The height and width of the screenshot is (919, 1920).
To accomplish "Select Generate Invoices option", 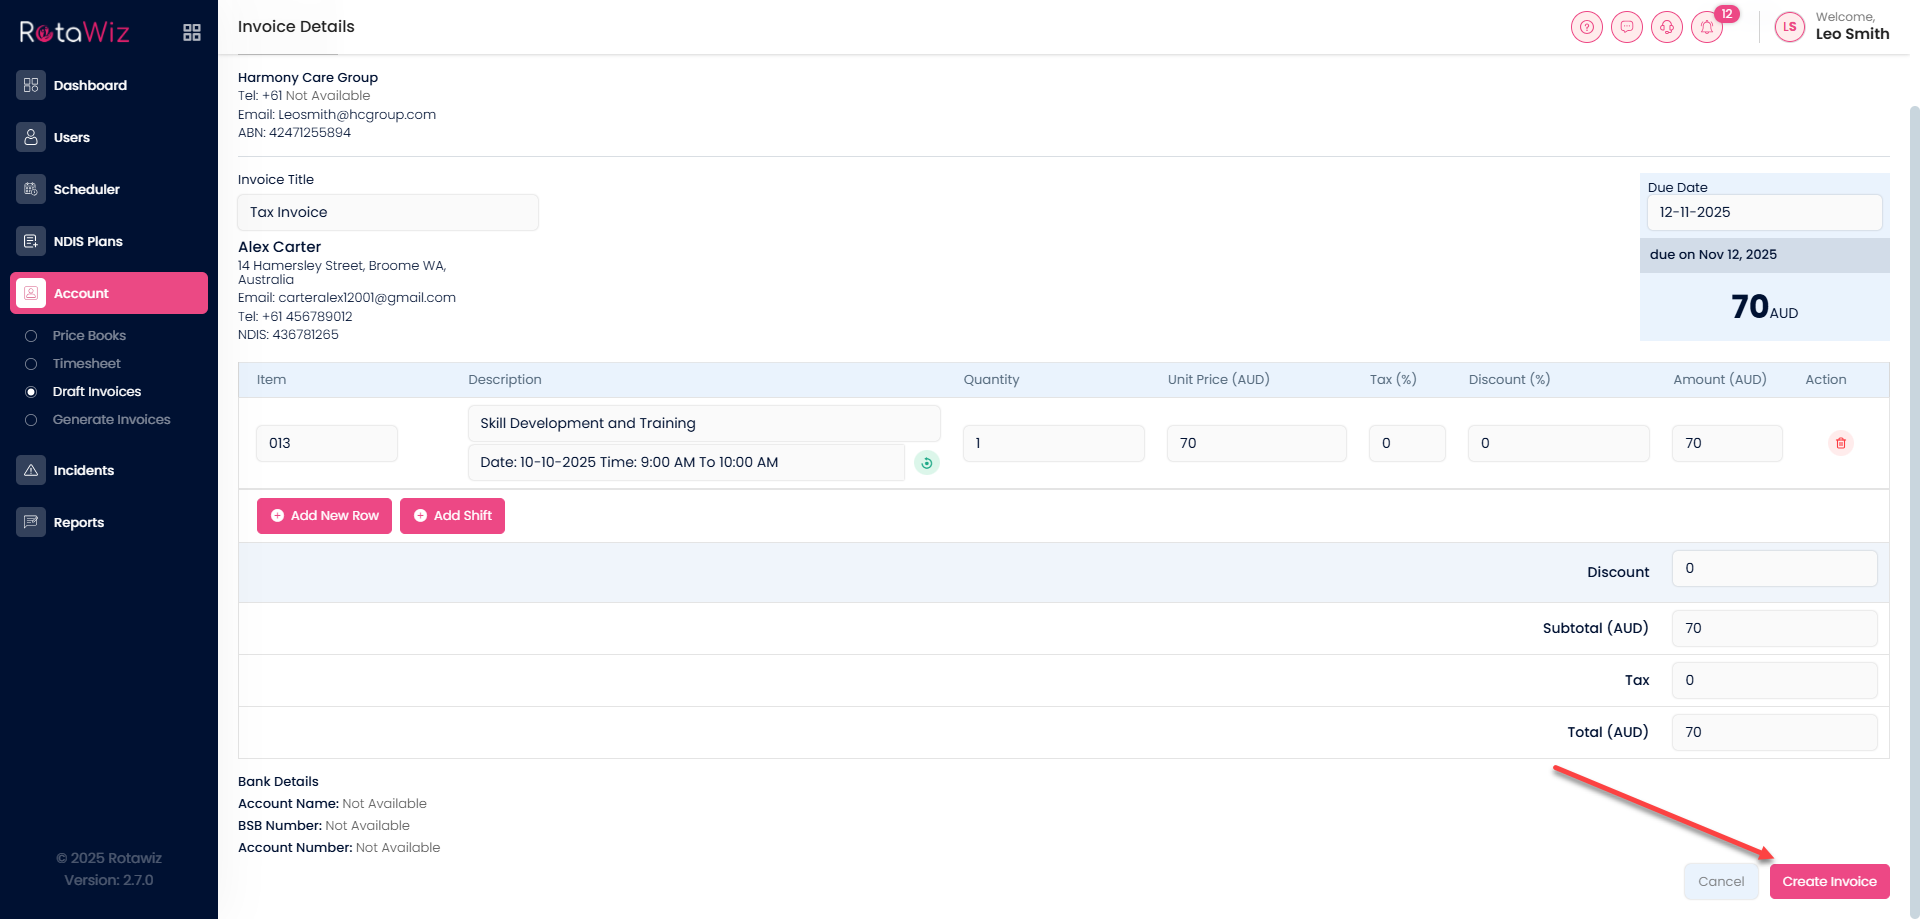I will pos(111,420).
